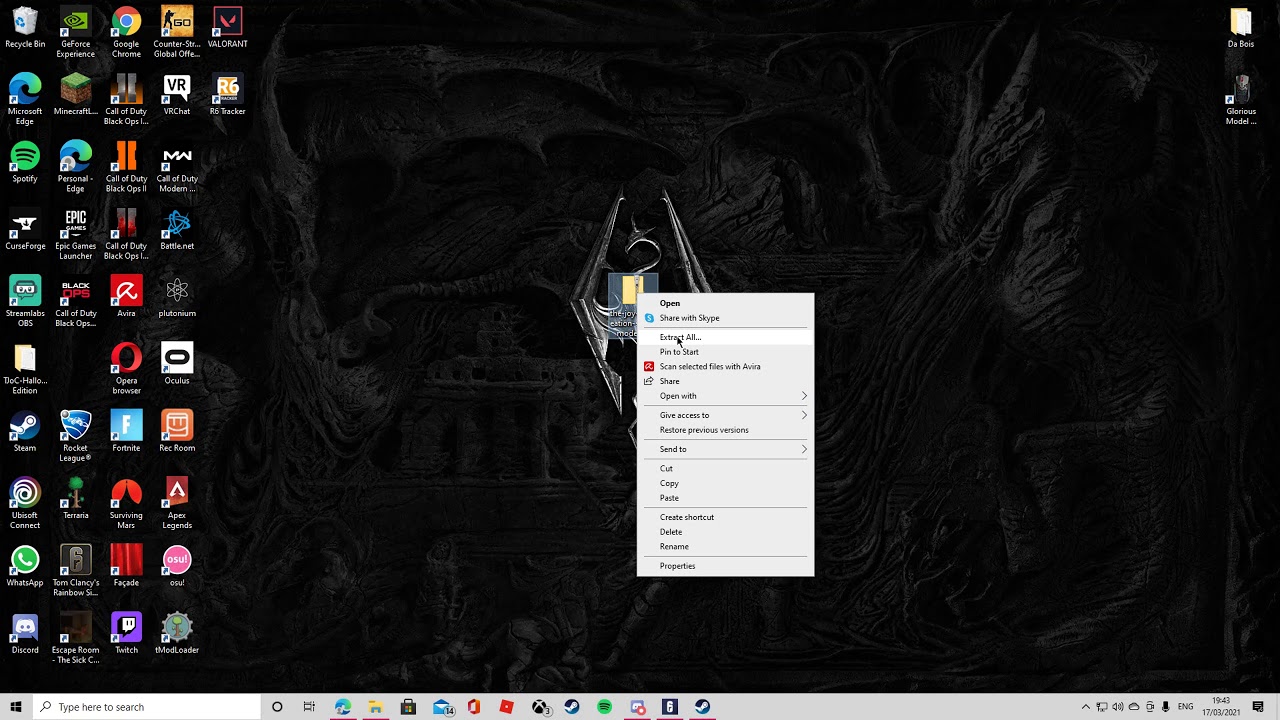This screenshot has width=1280, height=720.
Task: Open File Explorer from the taskbar
Action: 375,707
